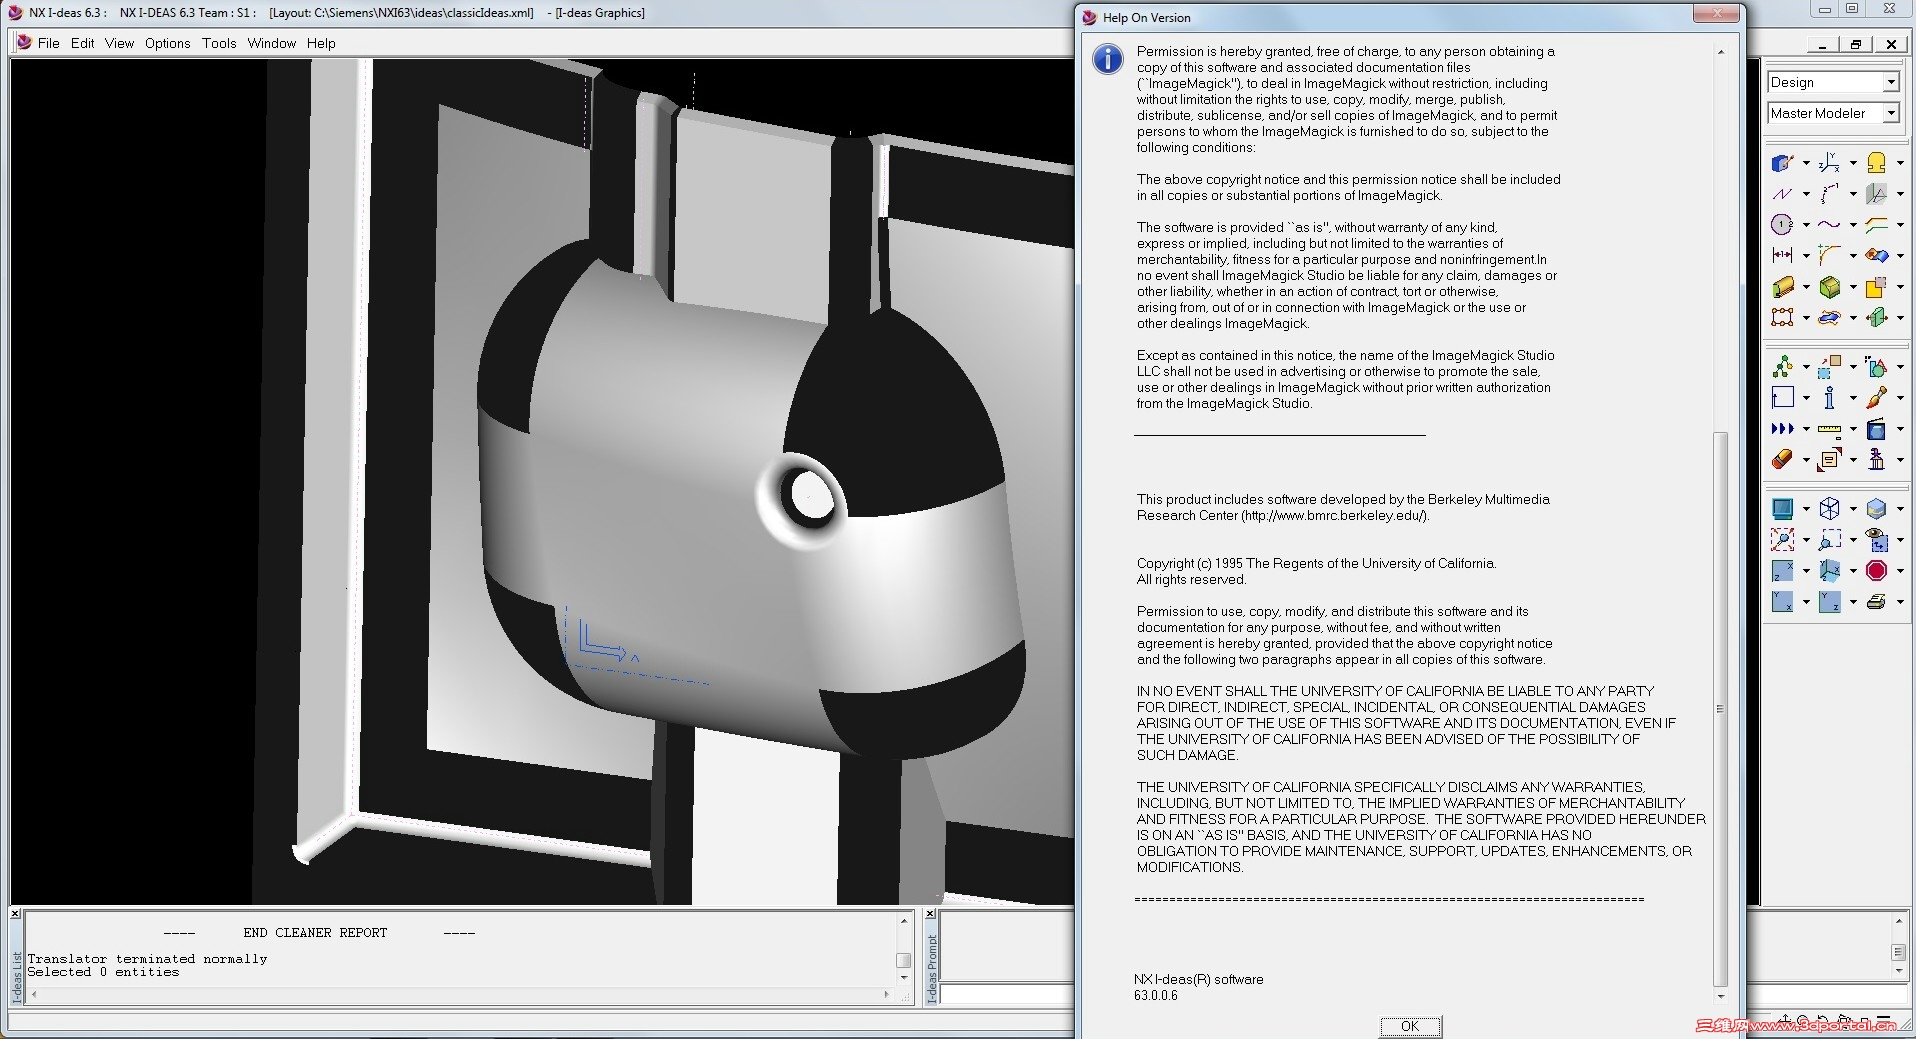
Task: Close the I-deas List panel
Action: pos(16,914)
